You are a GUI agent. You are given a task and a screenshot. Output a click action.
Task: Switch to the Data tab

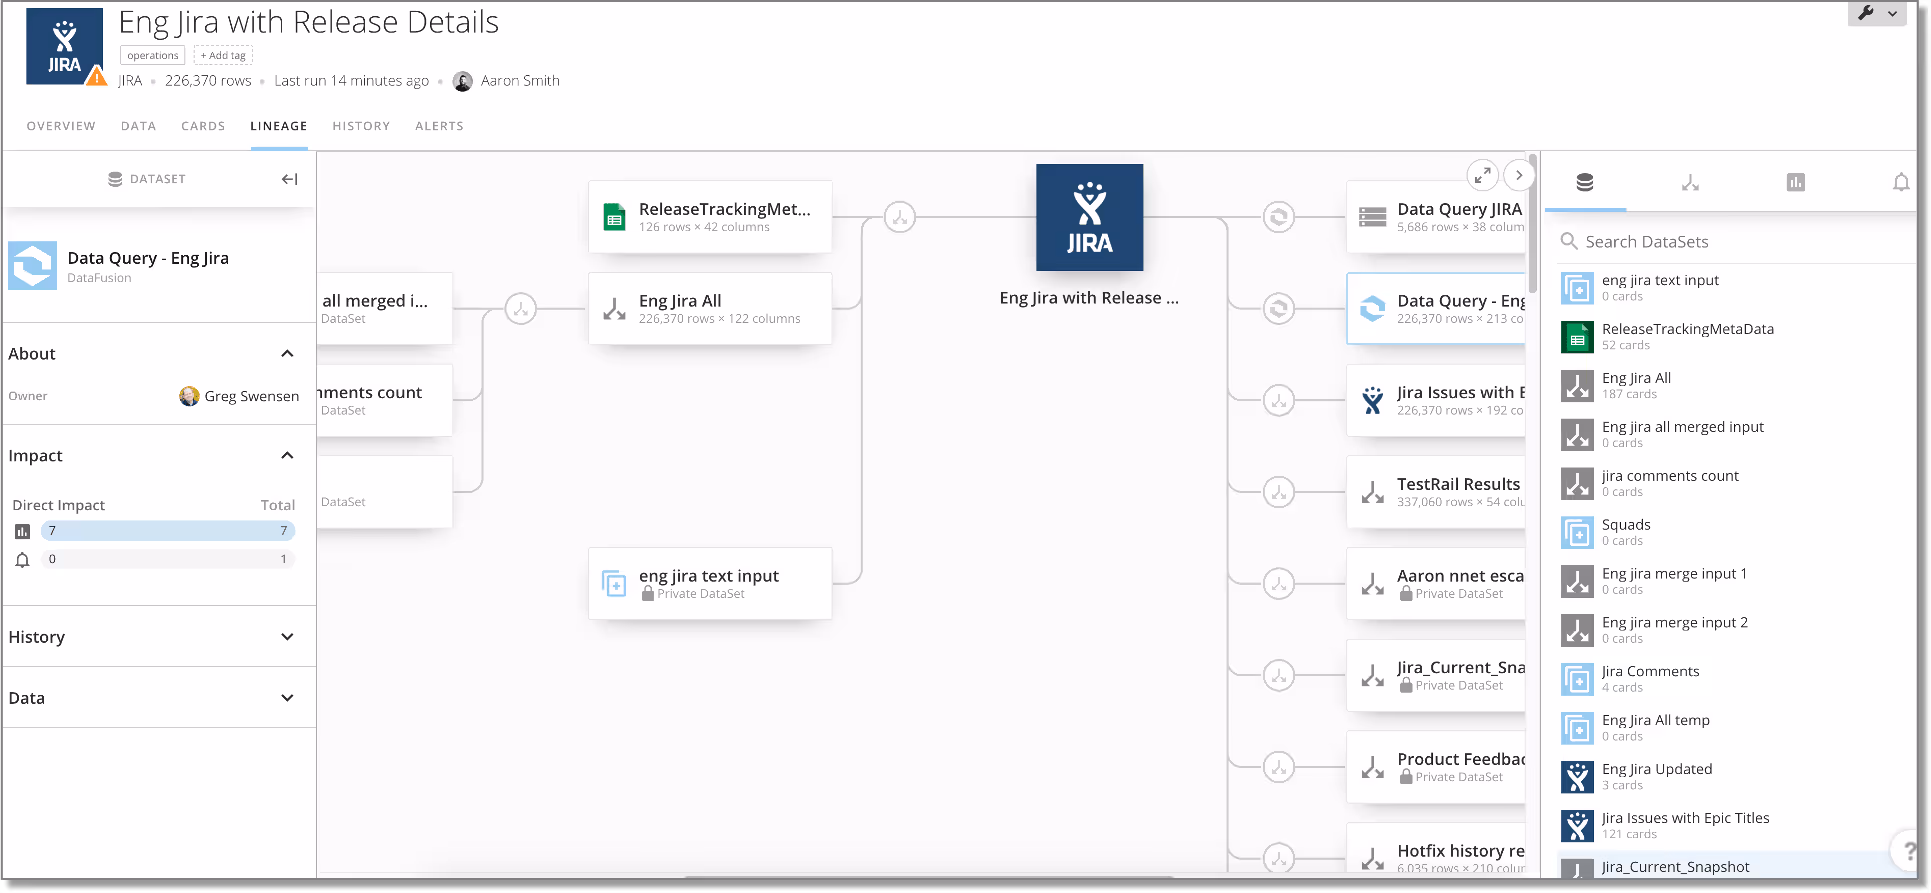point(138,126)
